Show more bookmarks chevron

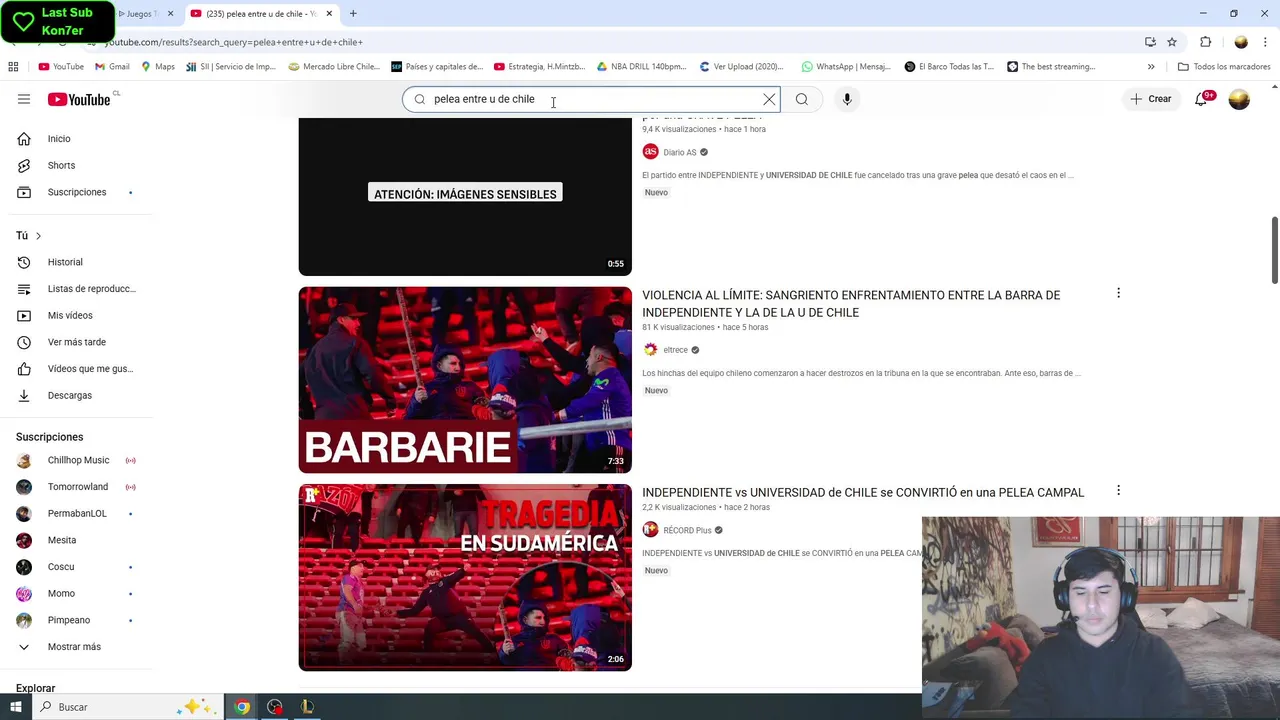pos(1151,67)
